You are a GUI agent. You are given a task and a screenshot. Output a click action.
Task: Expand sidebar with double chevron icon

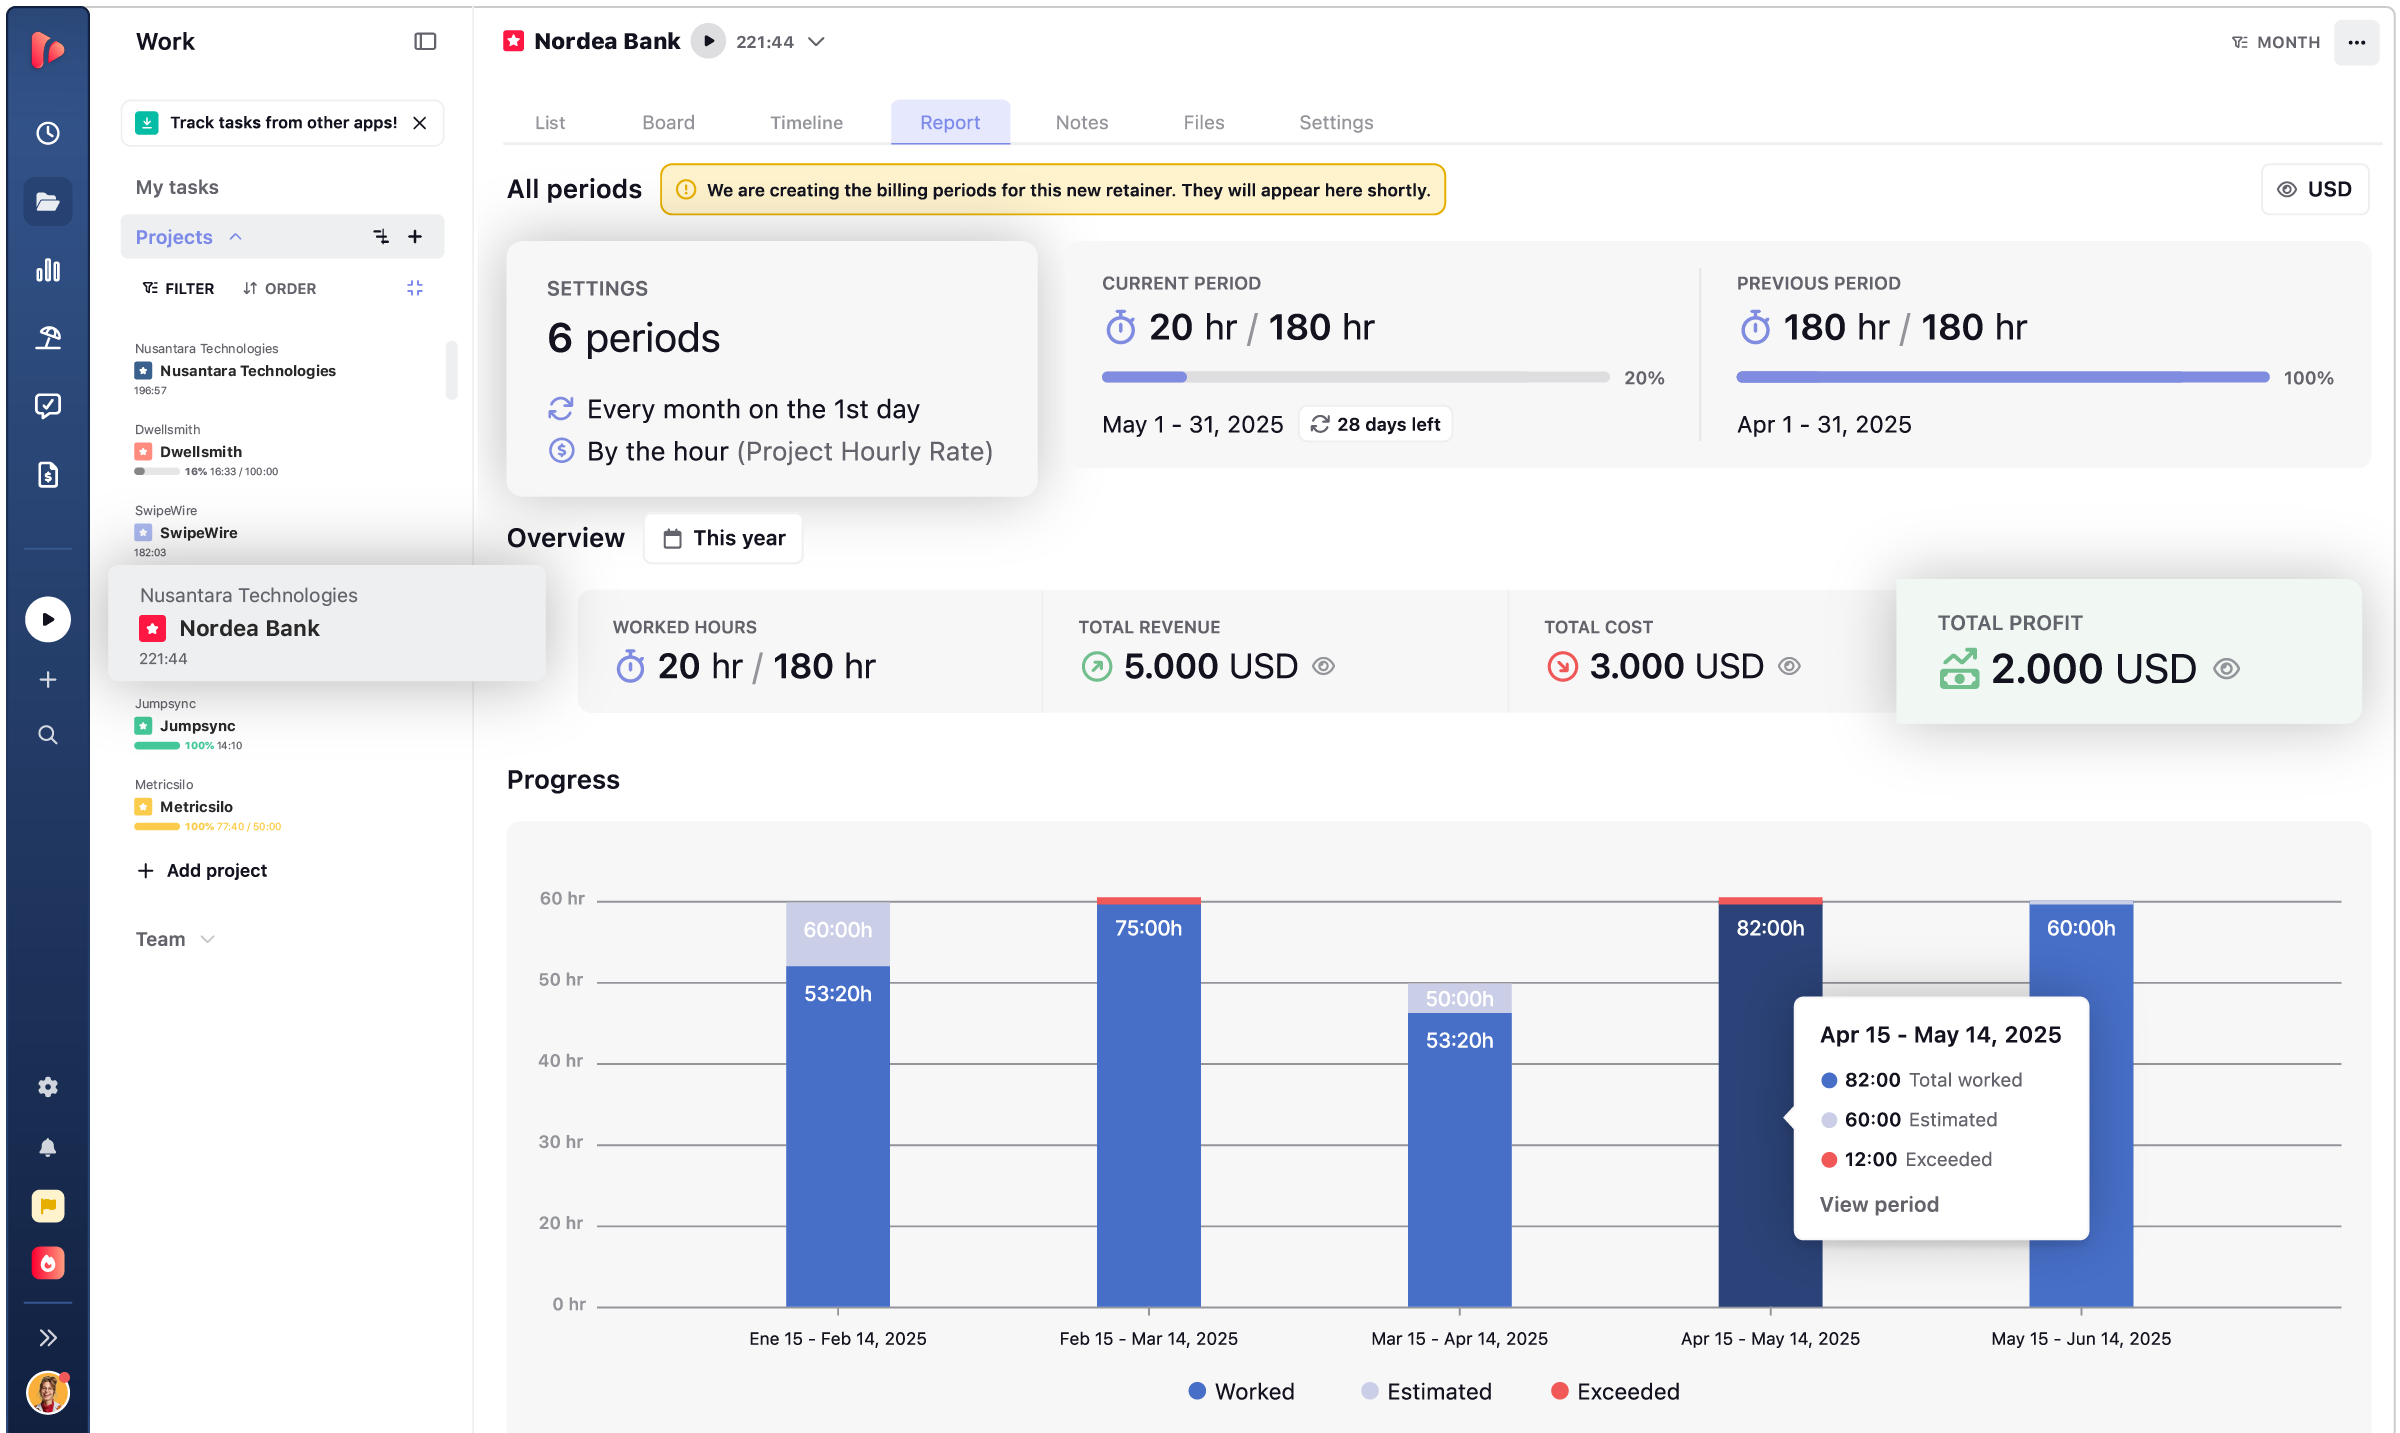47,1338
